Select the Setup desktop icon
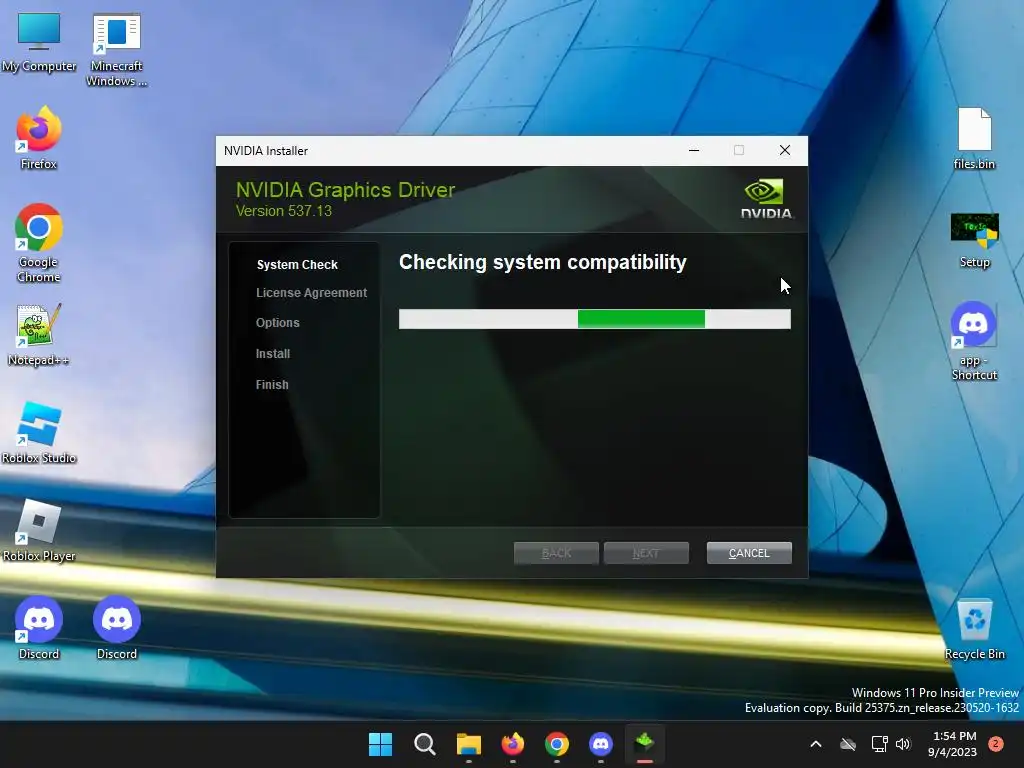1024x768 pixels. [974, 240]
